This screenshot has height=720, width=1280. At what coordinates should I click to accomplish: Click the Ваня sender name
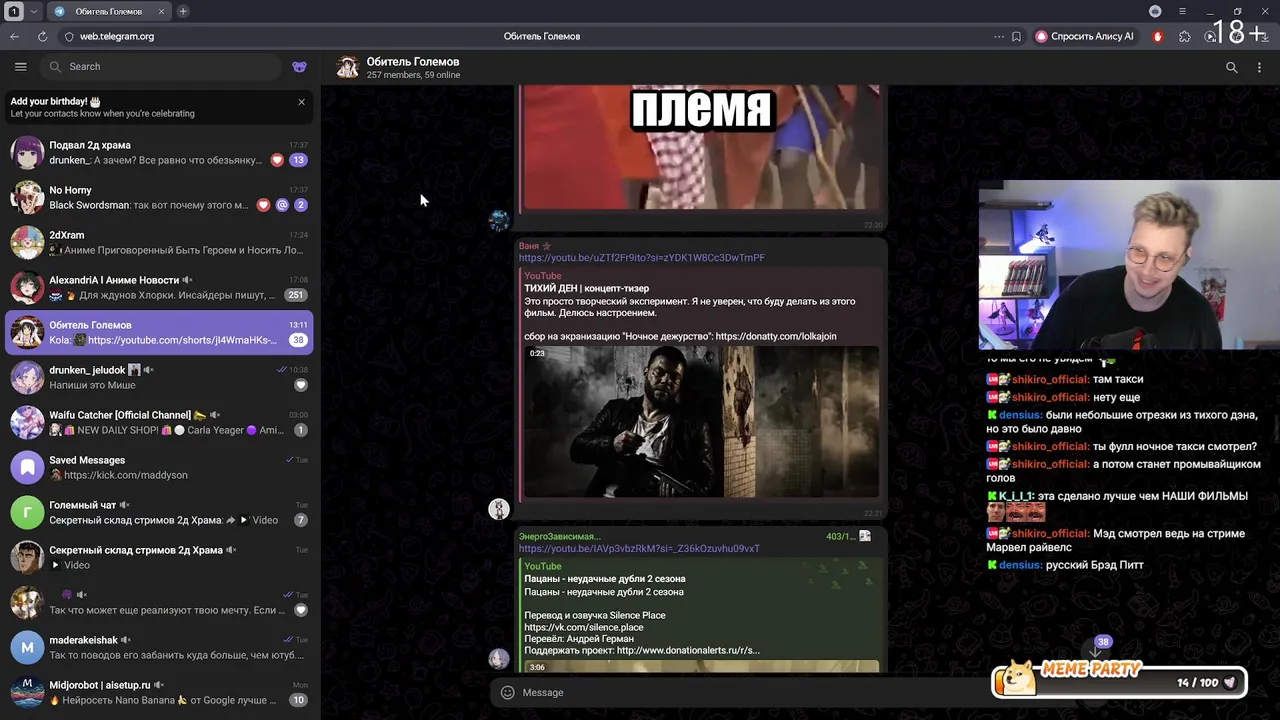click(528, 246)
